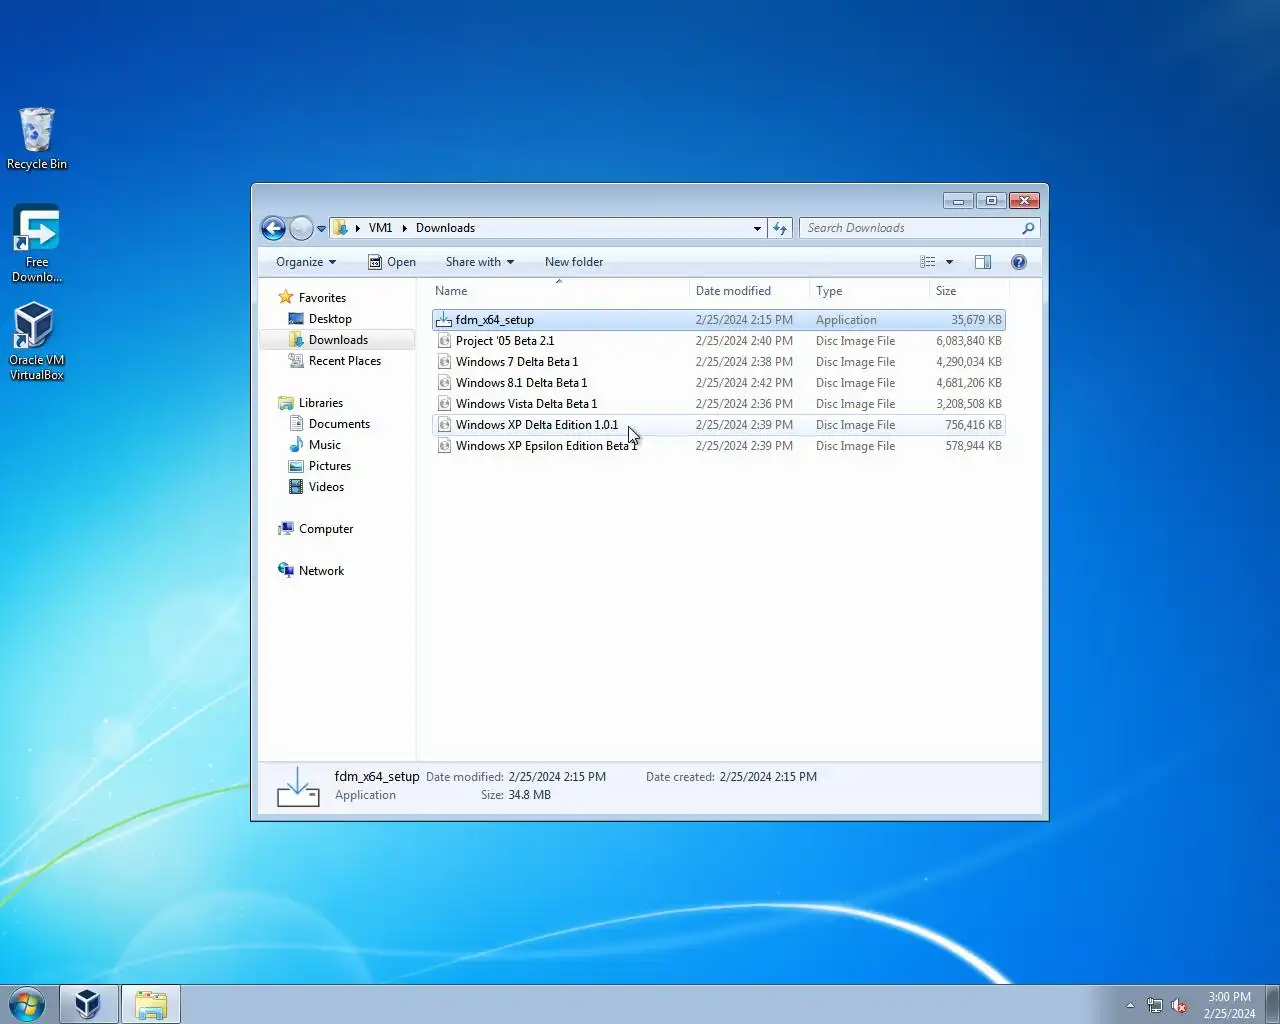The width and height of the screenshot is (1280, 1024).
Task: Show hidden tray icons arrow
Action: [1130, 1006]
